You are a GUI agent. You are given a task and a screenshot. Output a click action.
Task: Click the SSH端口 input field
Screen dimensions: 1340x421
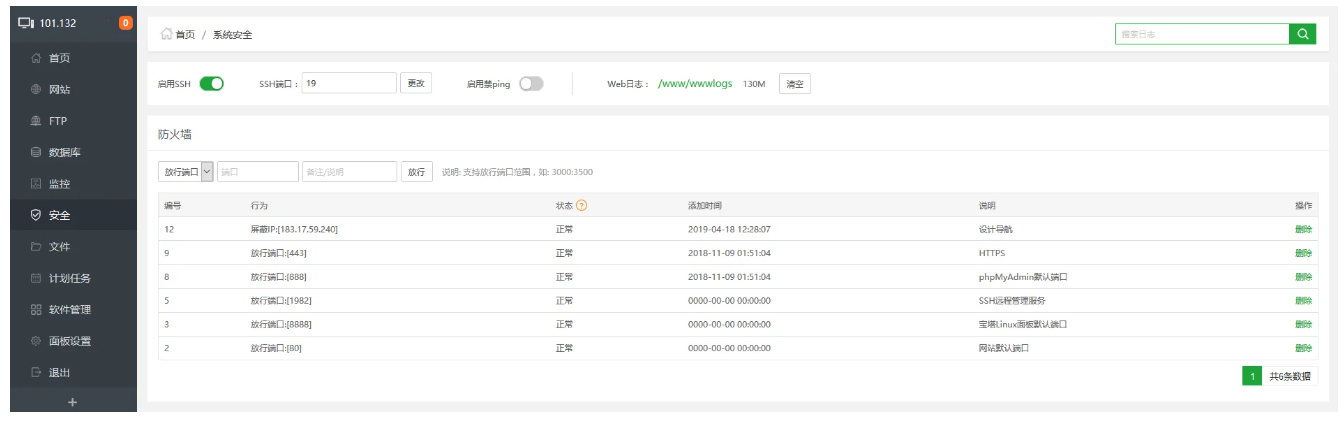point(349,84)
